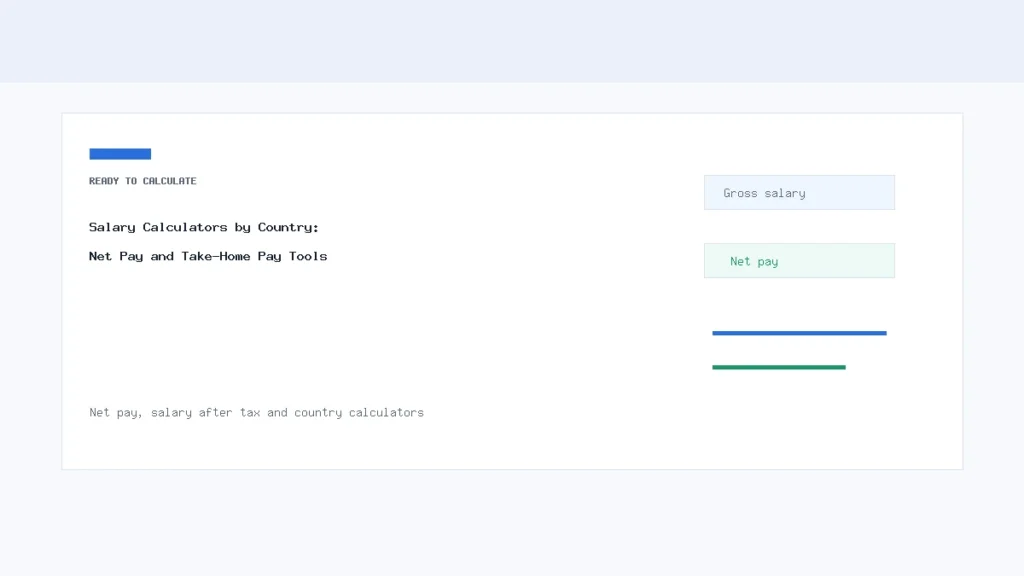Open the Salary Calculators by Country heading
Viewport: 1024px width, 576px height.
[x=204, y=227]
